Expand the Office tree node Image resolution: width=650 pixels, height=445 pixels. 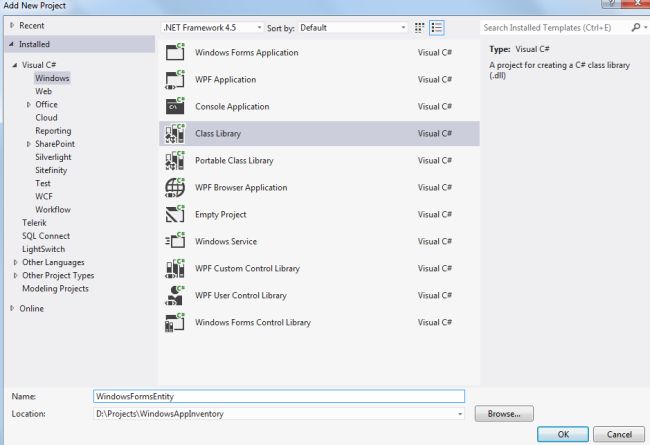[29, 105]
